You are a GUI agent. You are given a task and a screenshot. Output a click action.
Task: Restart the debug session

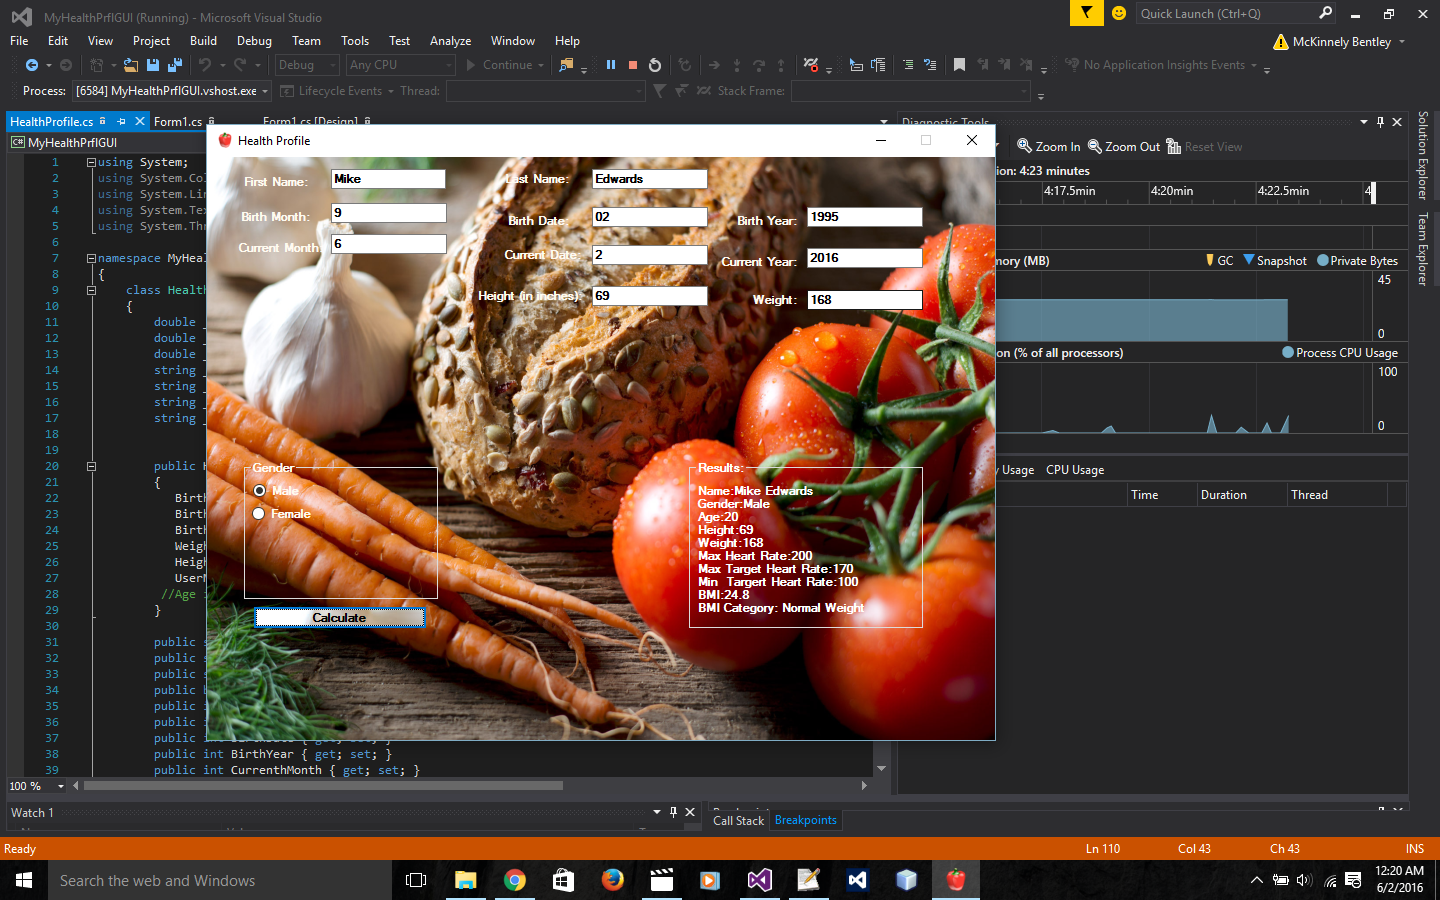[x=655, y=65]
